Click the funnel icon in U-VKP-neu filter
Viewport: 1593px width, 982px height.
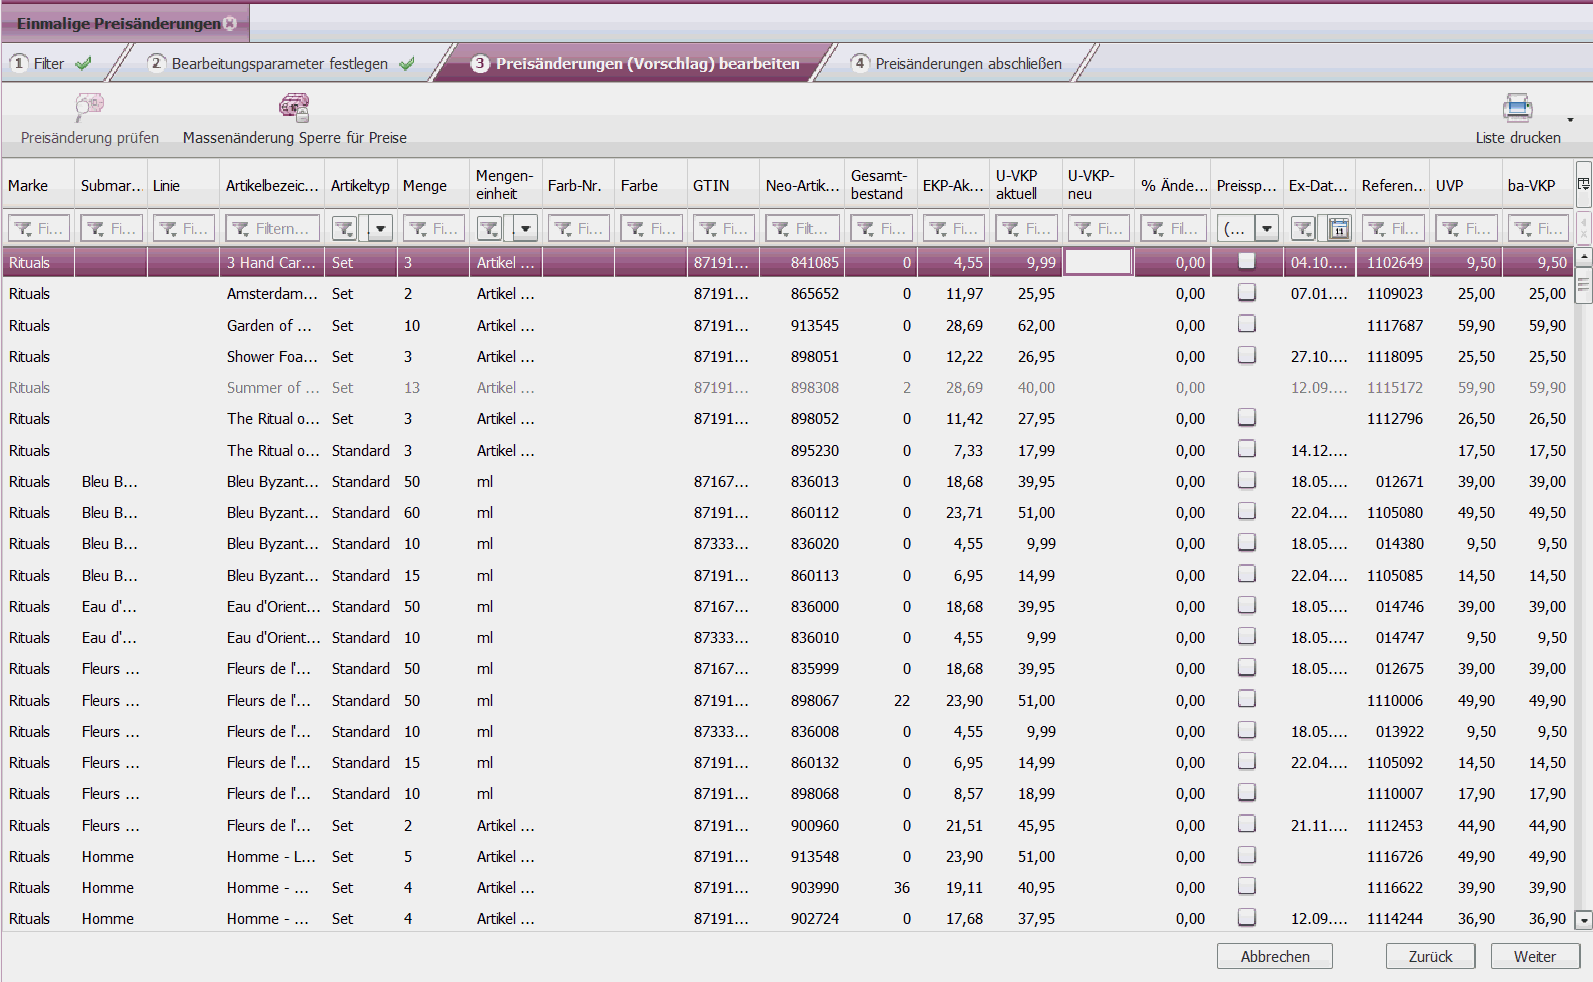tap(1082, 229)
